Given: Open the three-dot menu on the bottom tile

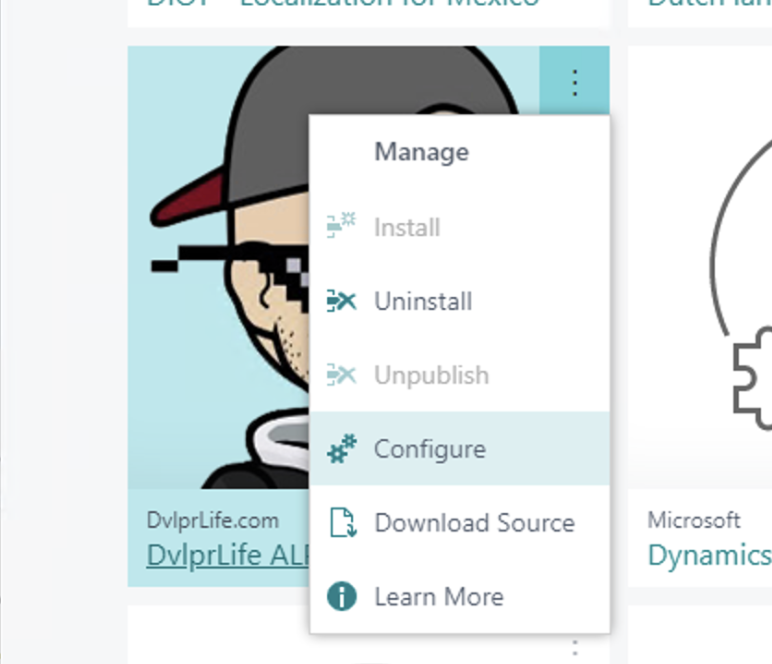Looking at the screenshot, I should point(574,648).
